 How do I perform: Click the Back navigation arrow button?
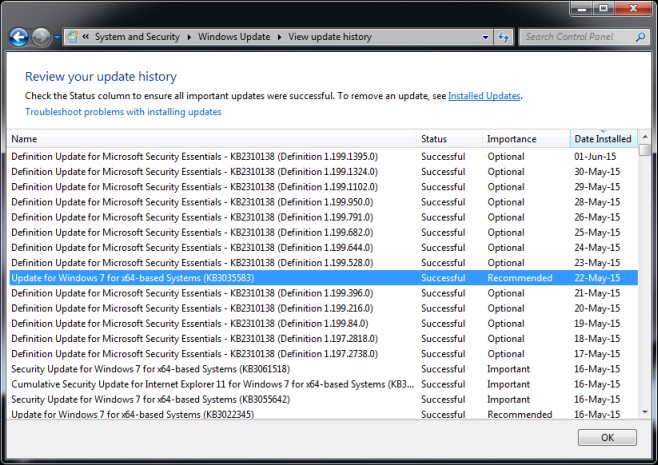[18, 37]
